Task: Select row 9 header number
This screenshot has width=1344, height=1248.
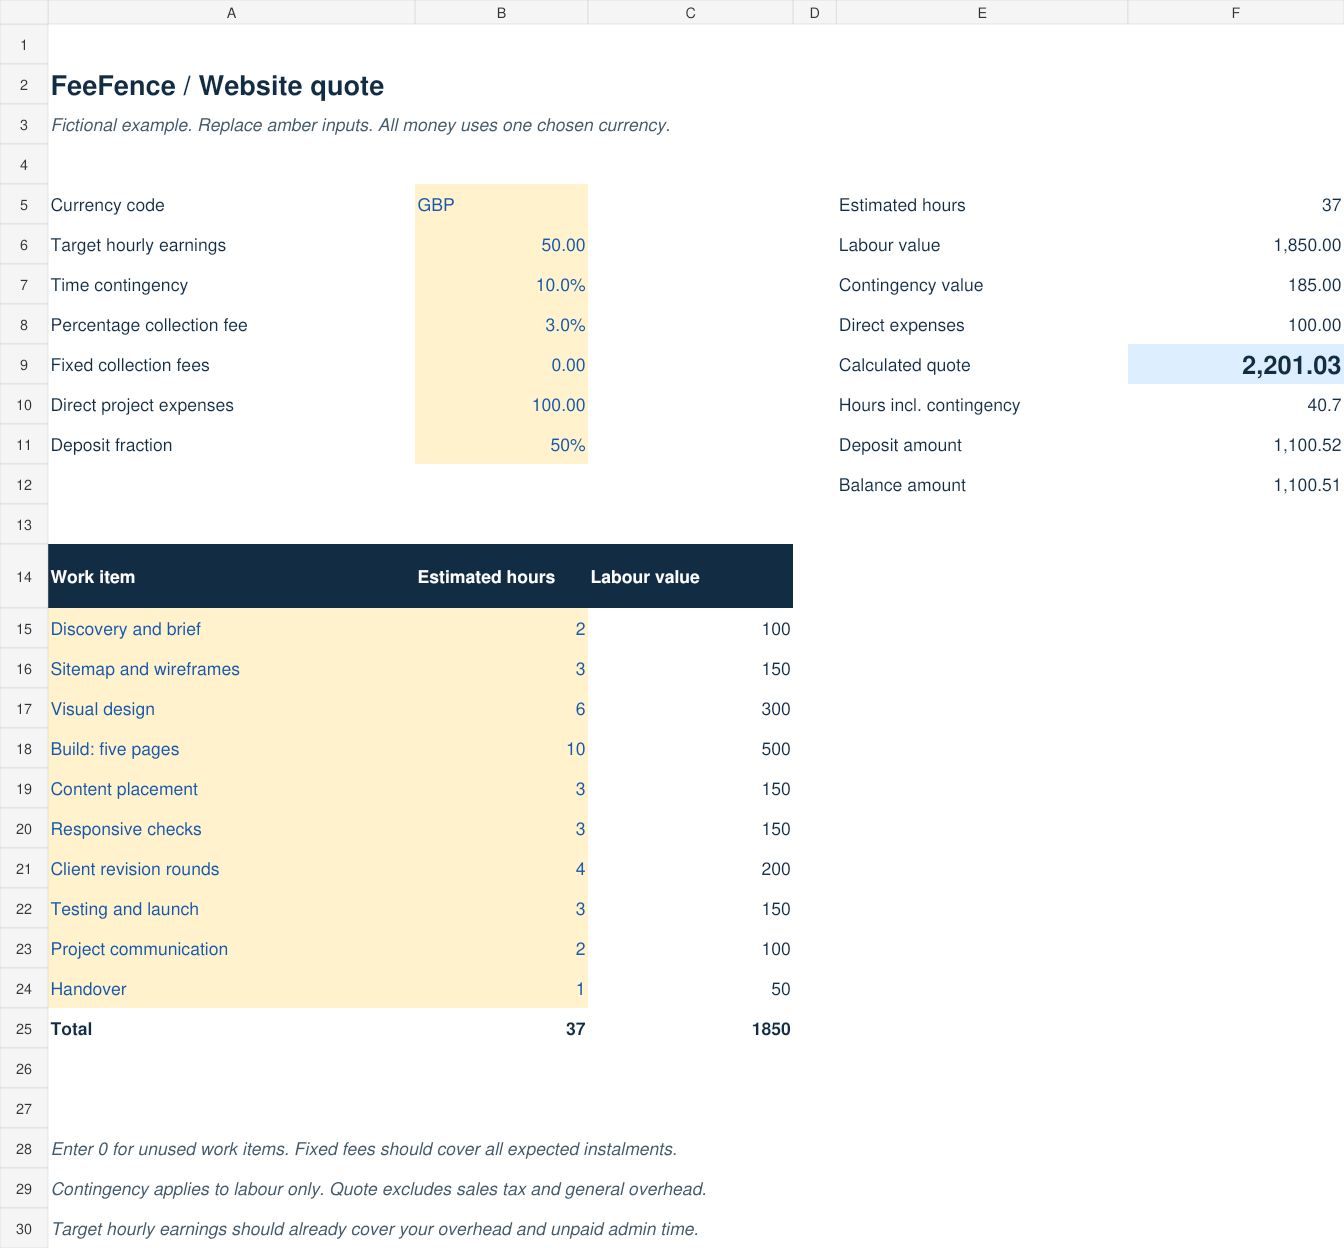Action: click(24, 365)
